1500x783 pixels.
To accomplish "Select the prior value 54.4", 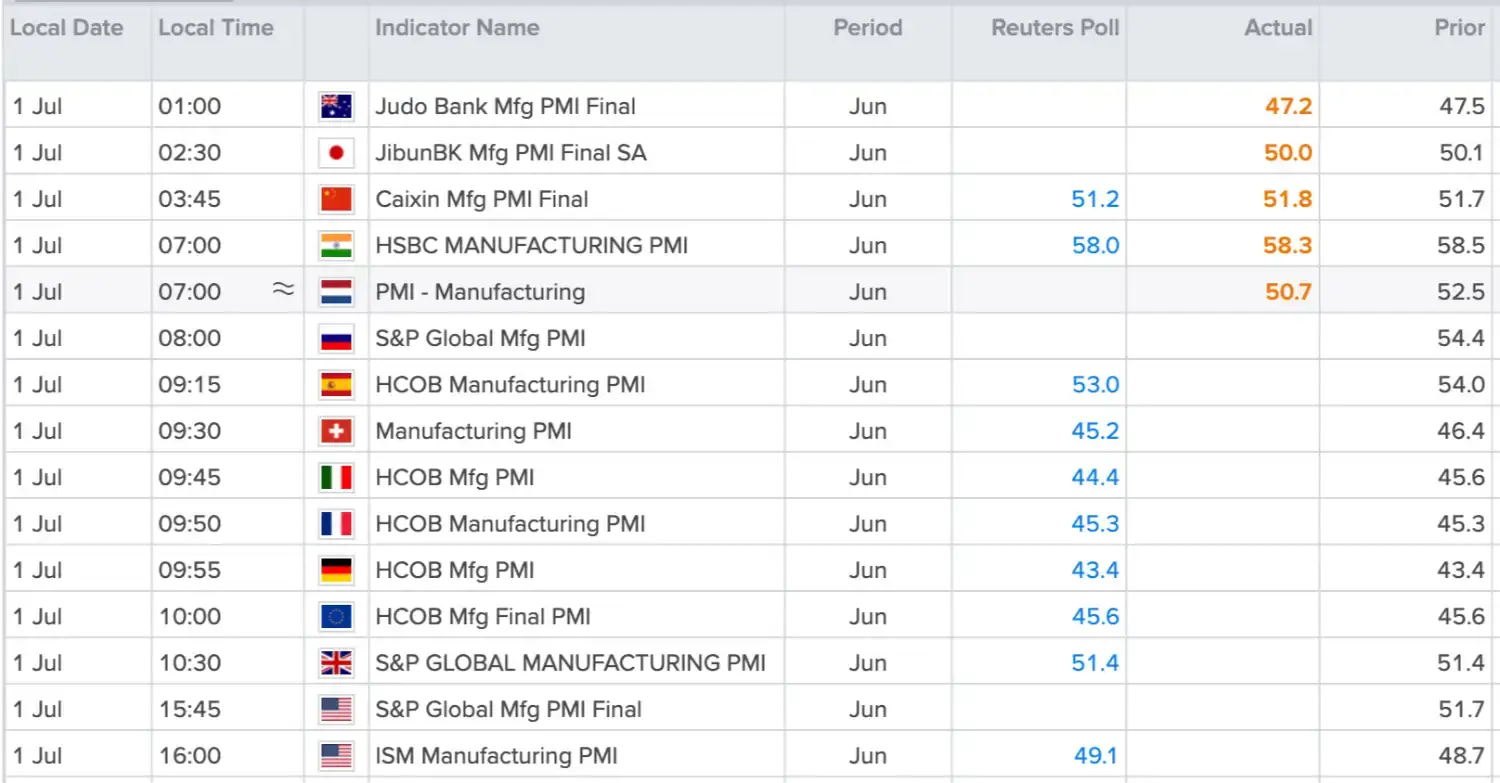I will (x=1461, y=338).
